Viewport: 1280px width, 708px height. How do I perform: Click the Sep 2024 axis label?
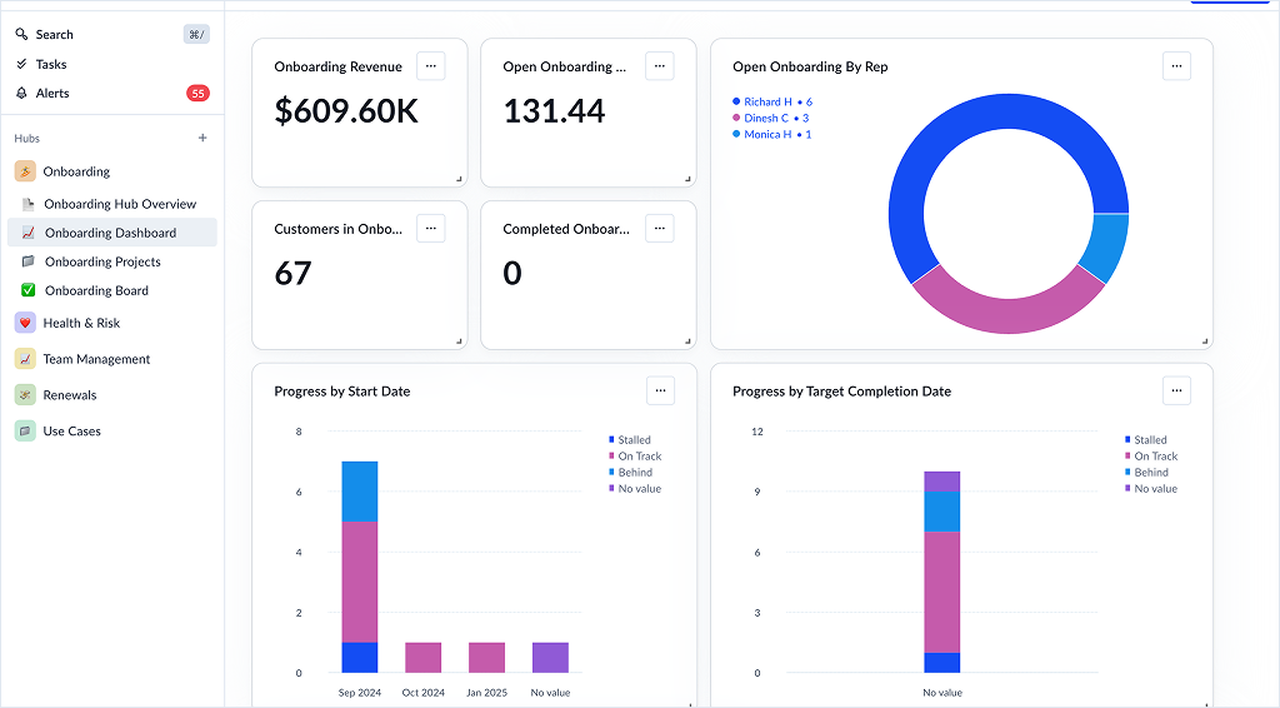pos(360,693)
